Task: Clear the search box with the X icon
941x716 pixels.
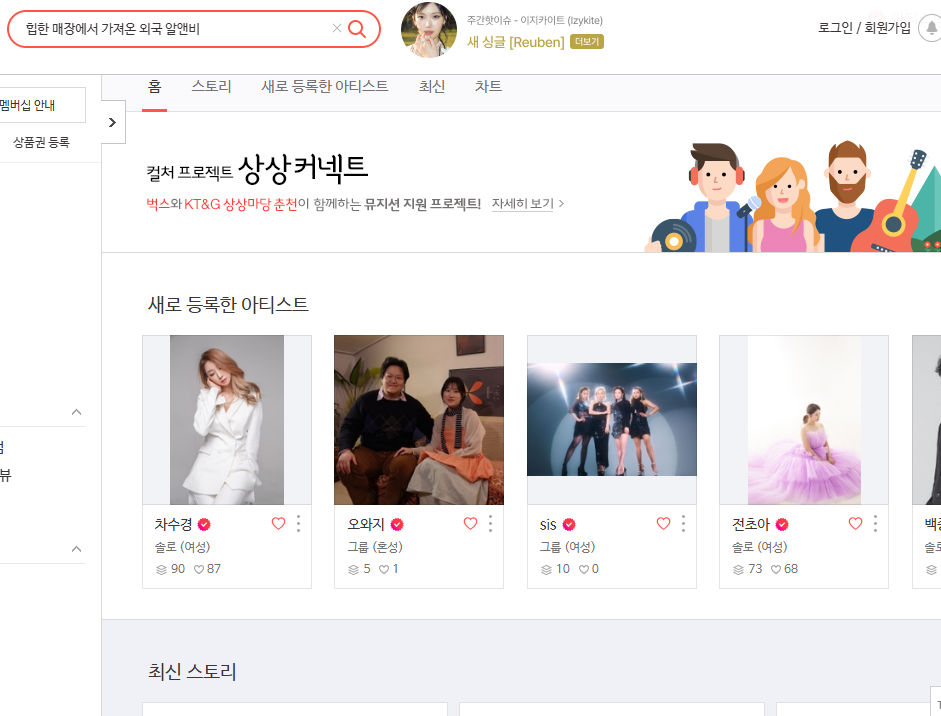Action: (336, 29)
